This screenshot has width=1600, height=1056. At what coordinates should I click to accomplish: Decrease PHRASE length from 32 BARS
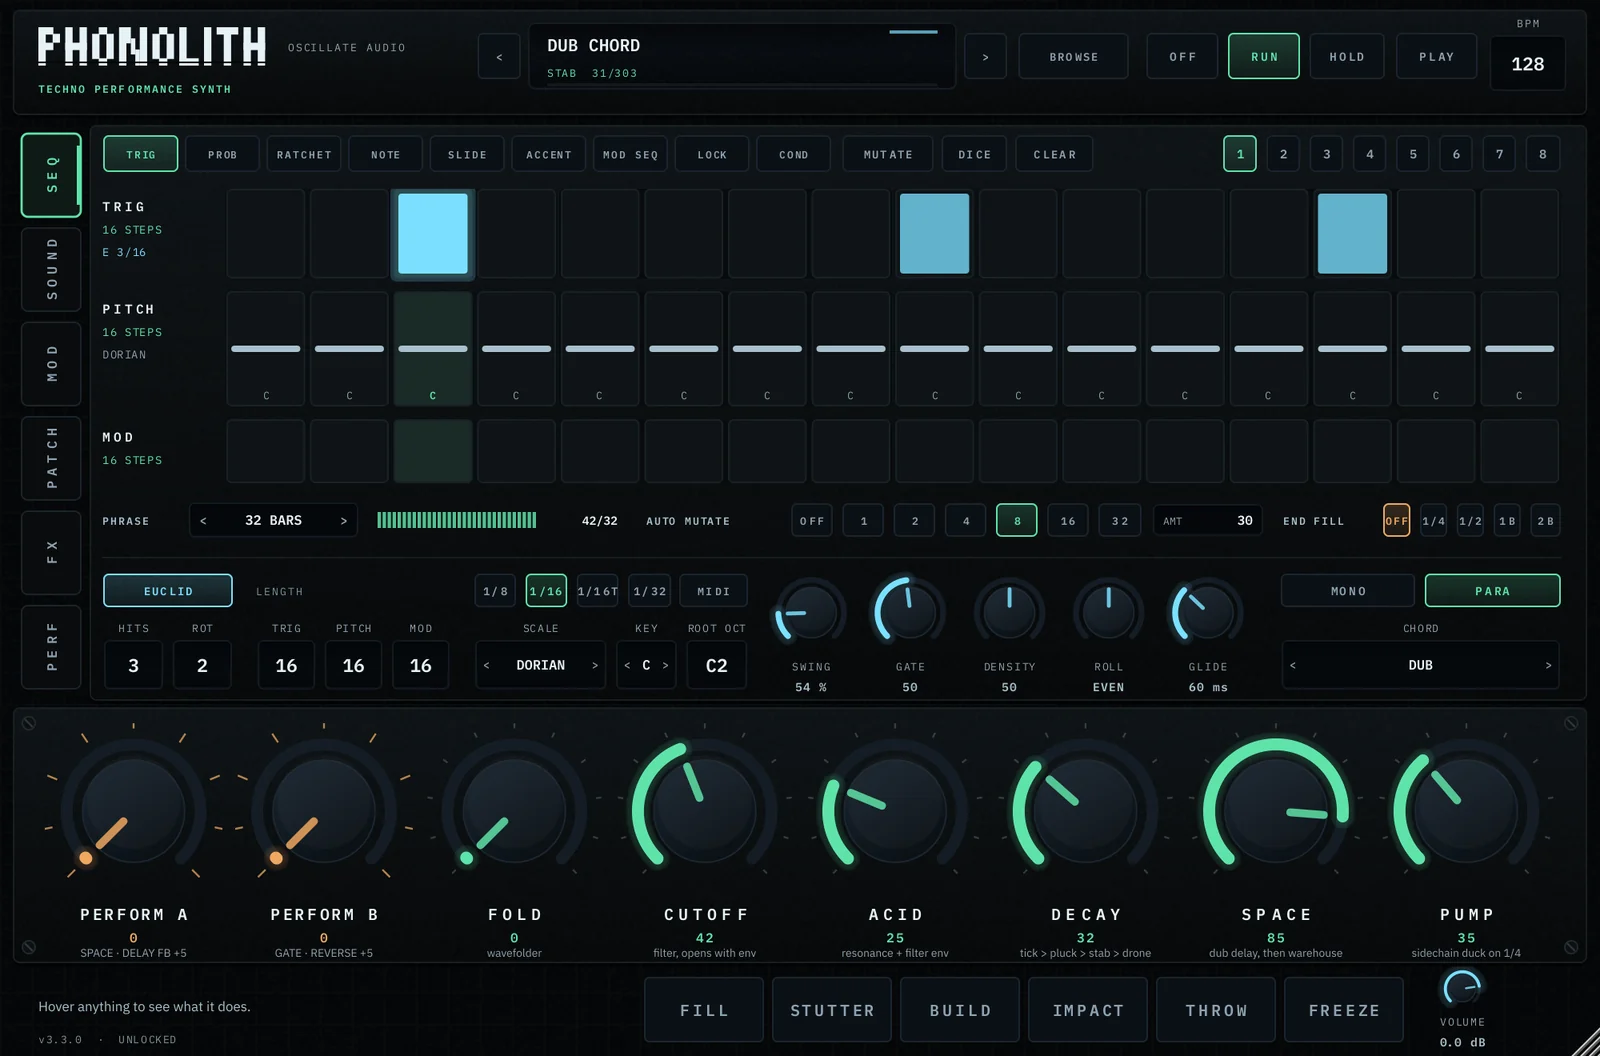(x=203, y=521)
